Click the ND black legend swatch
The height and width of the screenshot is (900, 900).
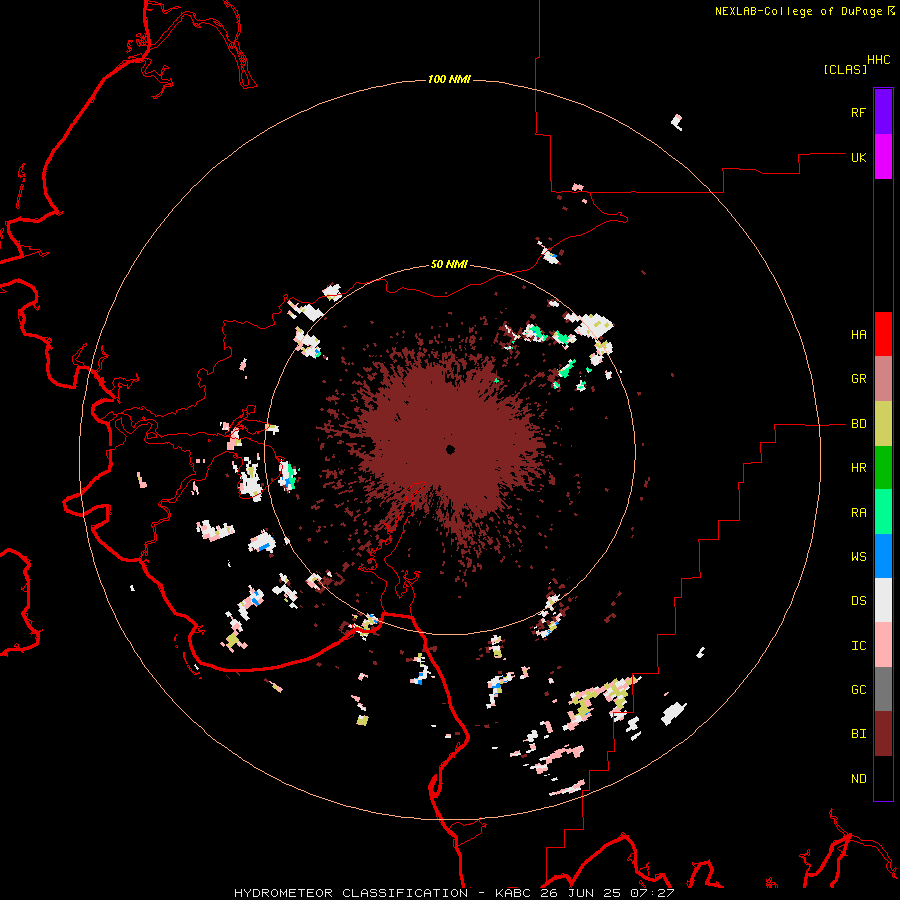coord(883,778)
